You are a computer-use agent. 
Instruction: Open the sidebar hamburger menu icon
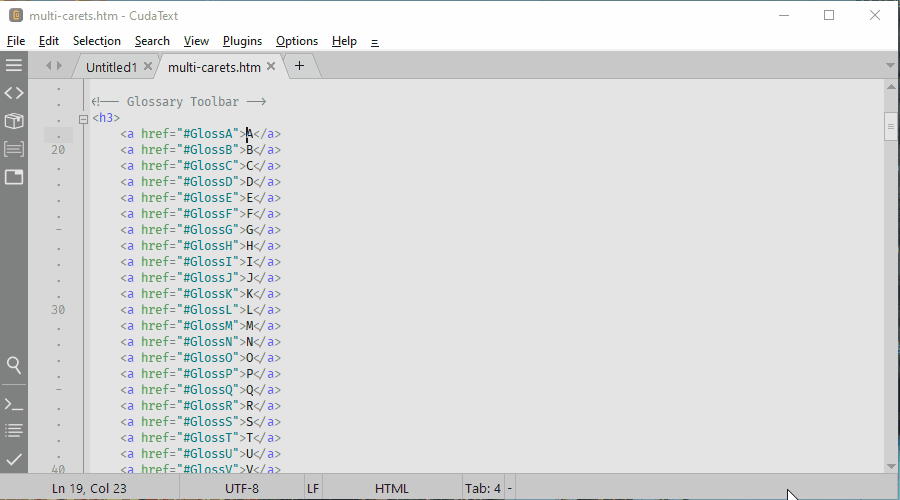tap(14, 65)
